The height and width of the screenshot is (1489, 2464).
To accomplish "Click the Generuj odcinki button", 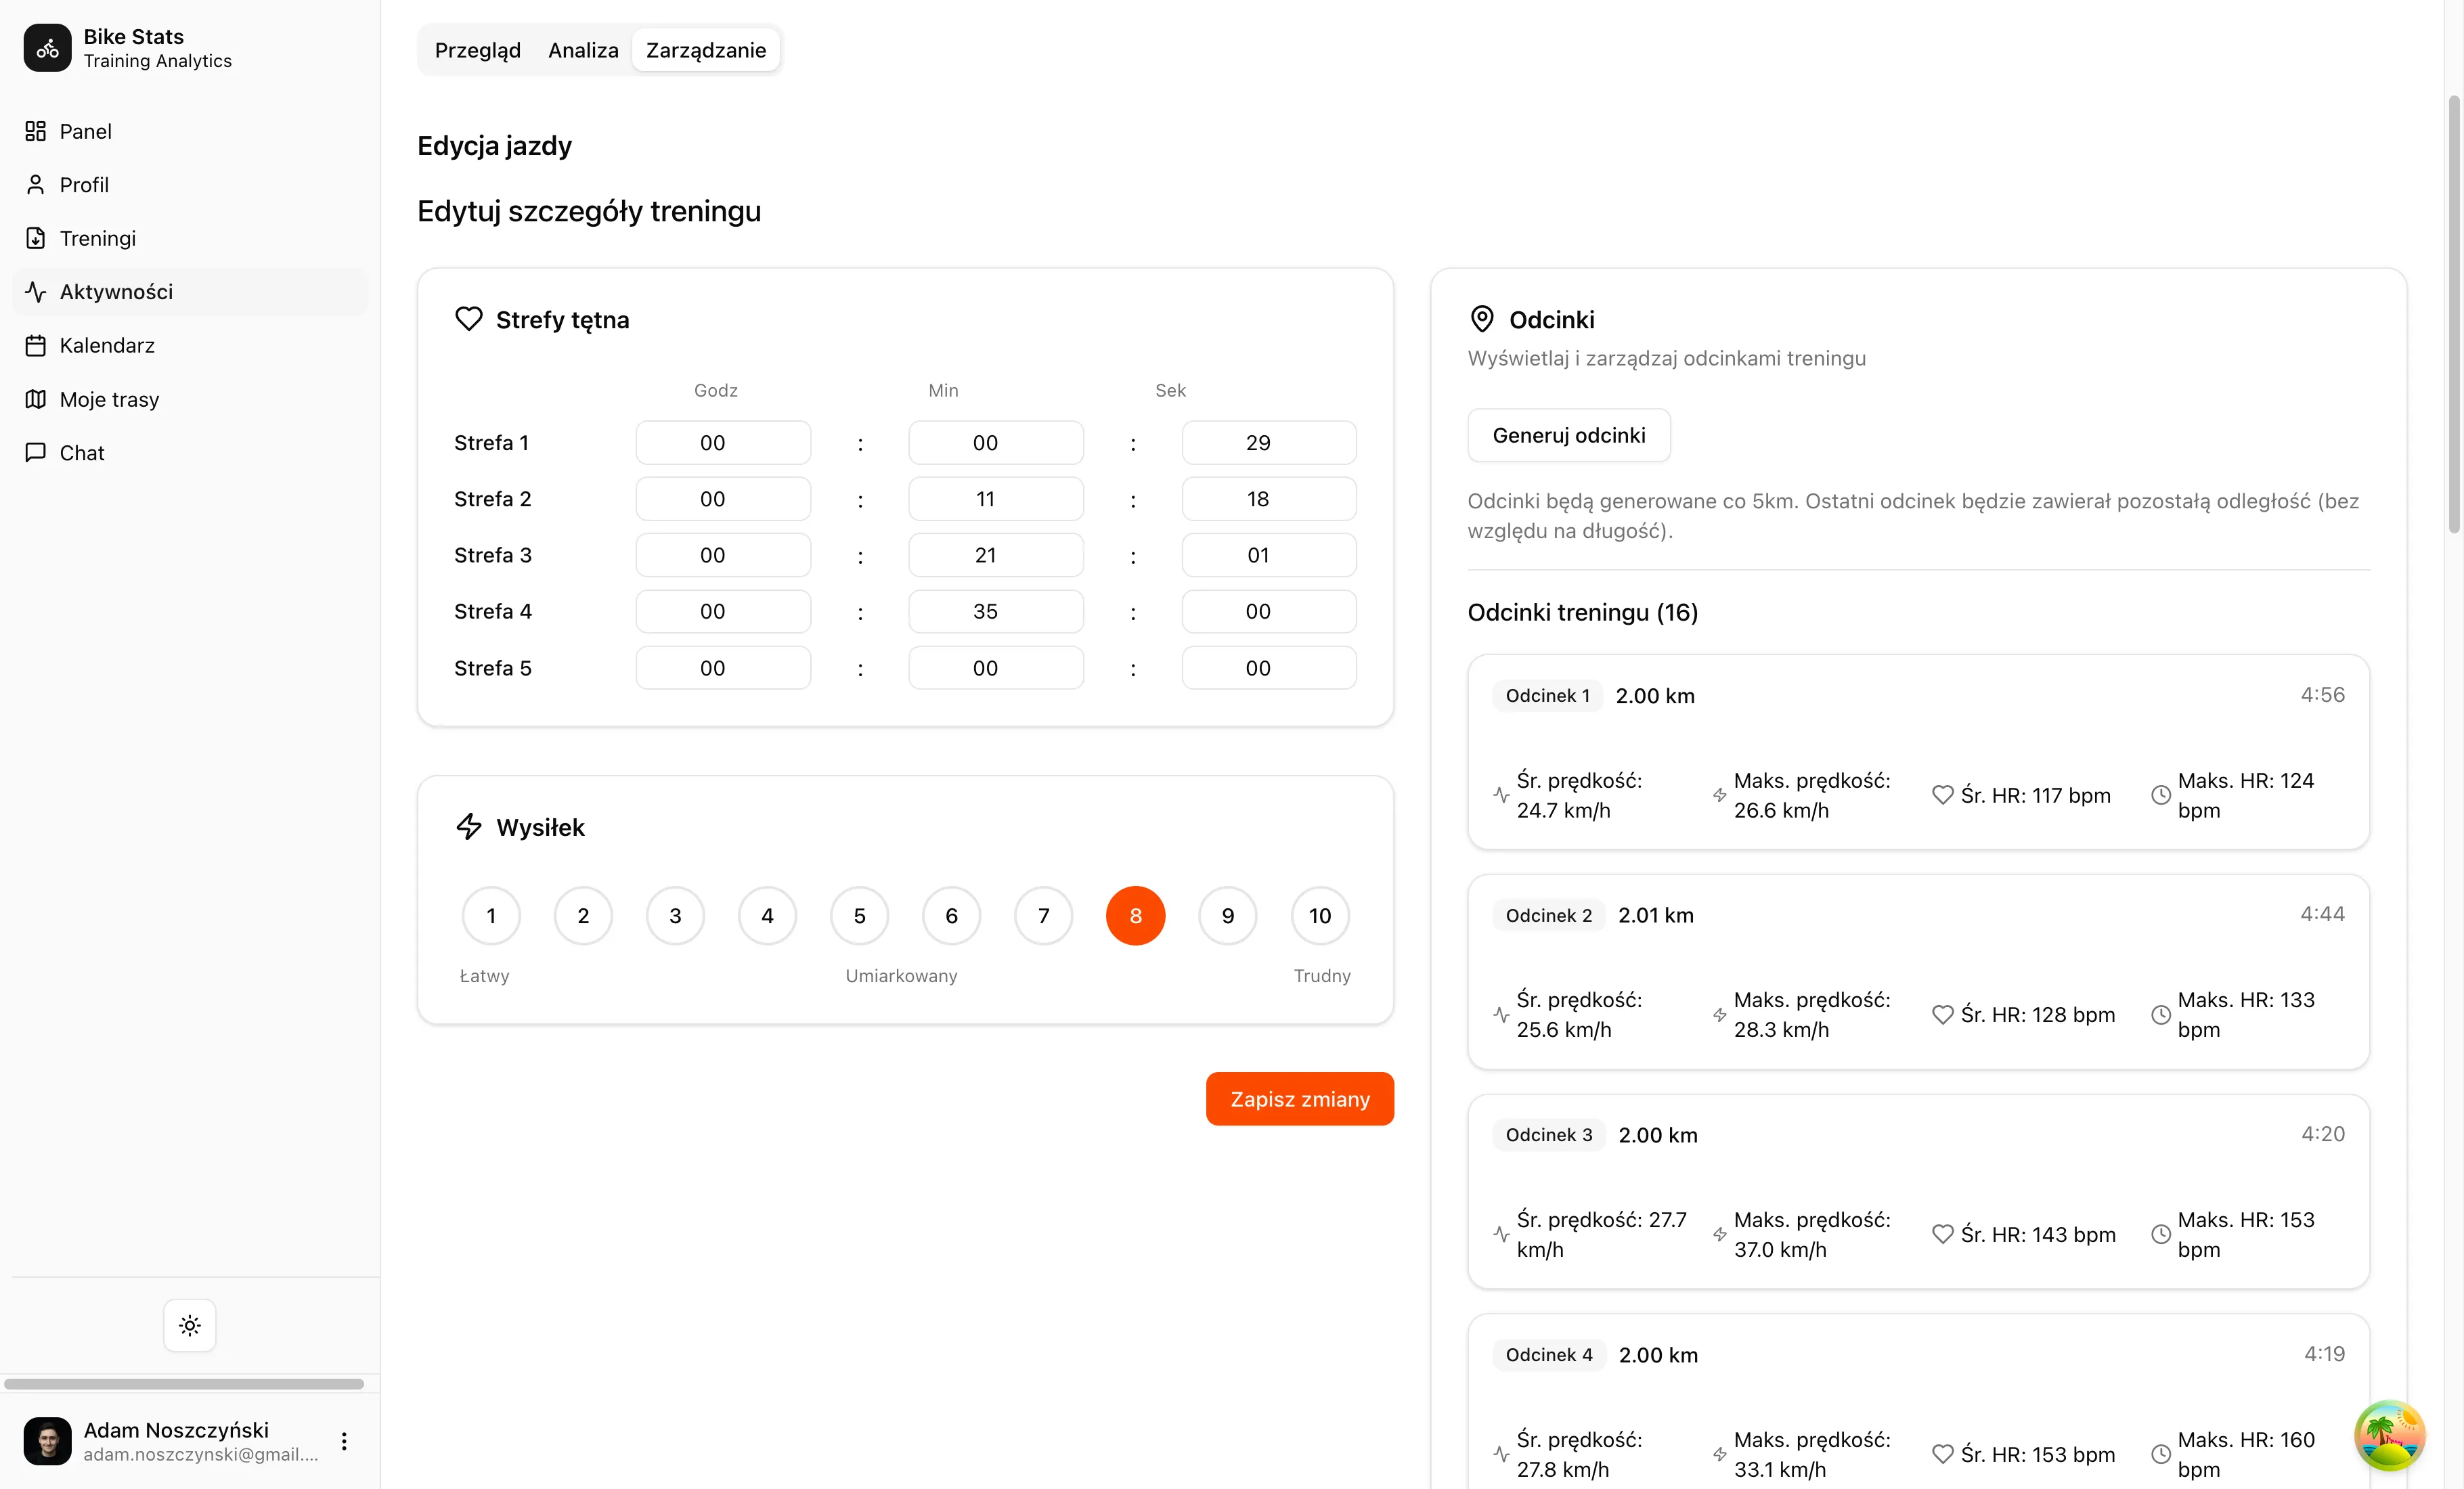I will tap(1568, 435).
